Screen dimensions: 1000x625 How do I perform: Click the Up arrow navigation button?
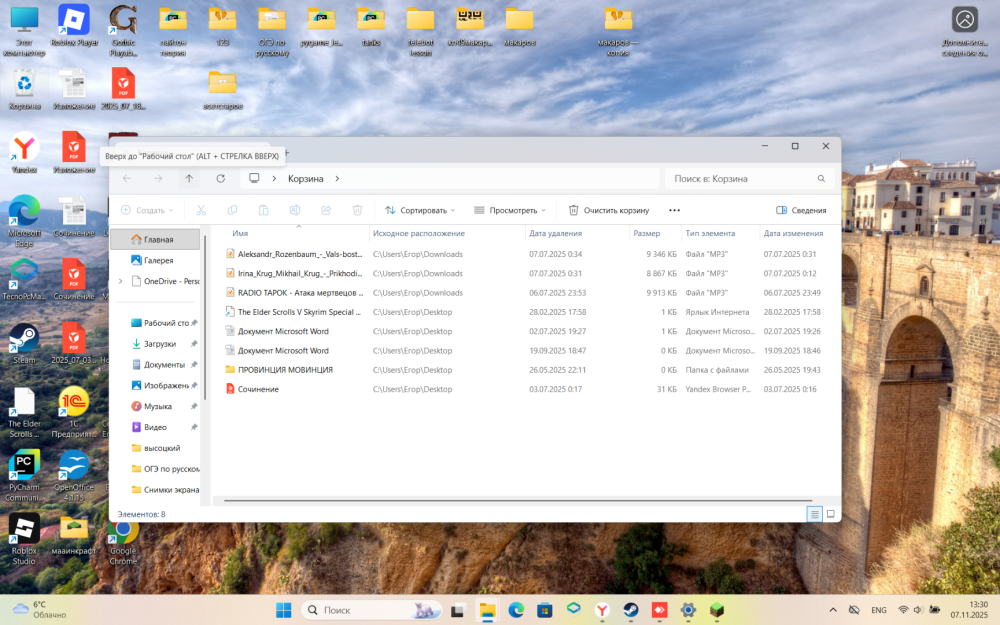[189, 179]
